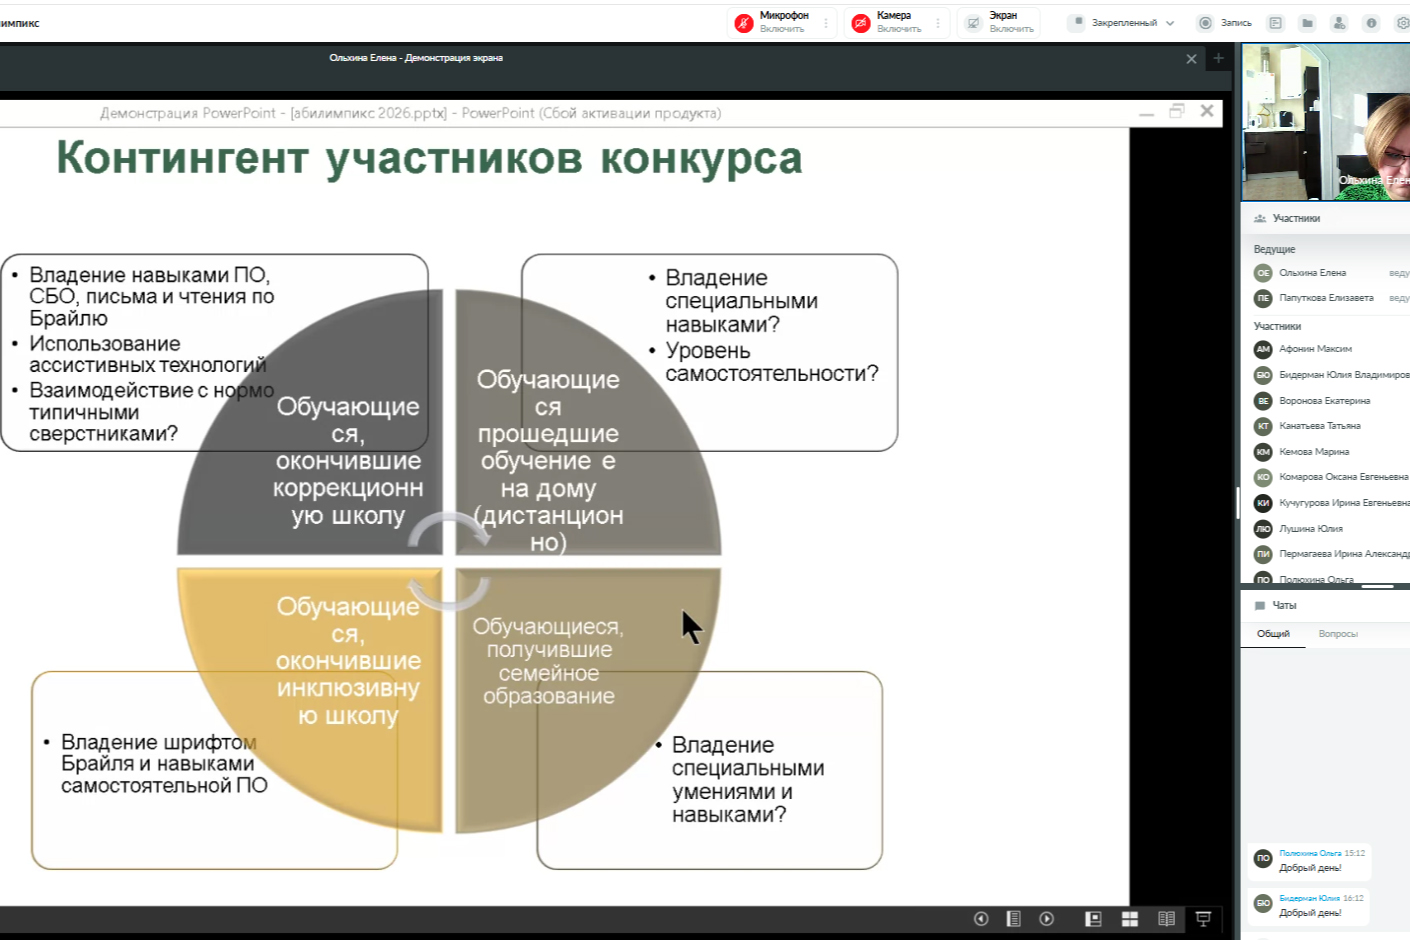Viewport: 1410px width, 940px height.
Task: Switch to the Вопросы chat tab
Action: (1338, 634)
